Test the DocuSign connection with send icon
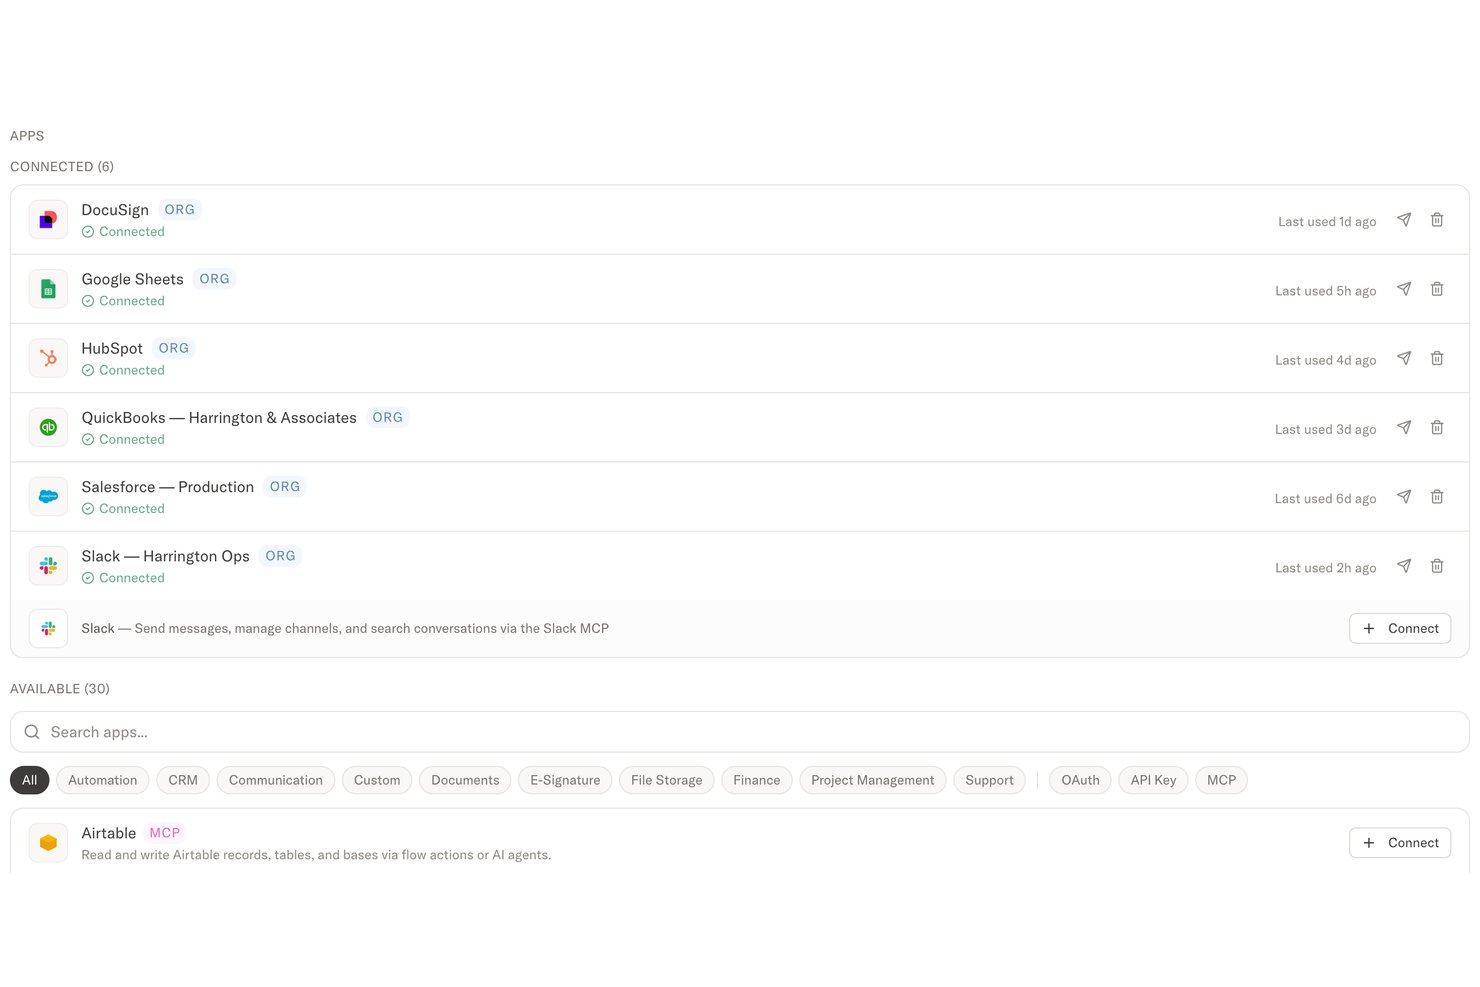The height and width of the screenshot is (987, 1480). click(1404, 220)
